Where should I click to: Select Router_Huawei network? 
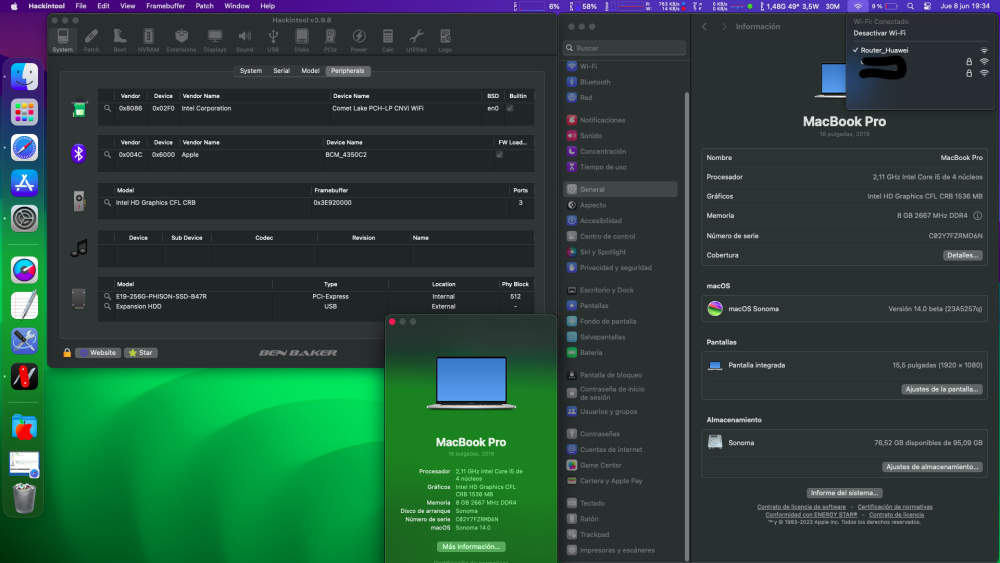921,50
